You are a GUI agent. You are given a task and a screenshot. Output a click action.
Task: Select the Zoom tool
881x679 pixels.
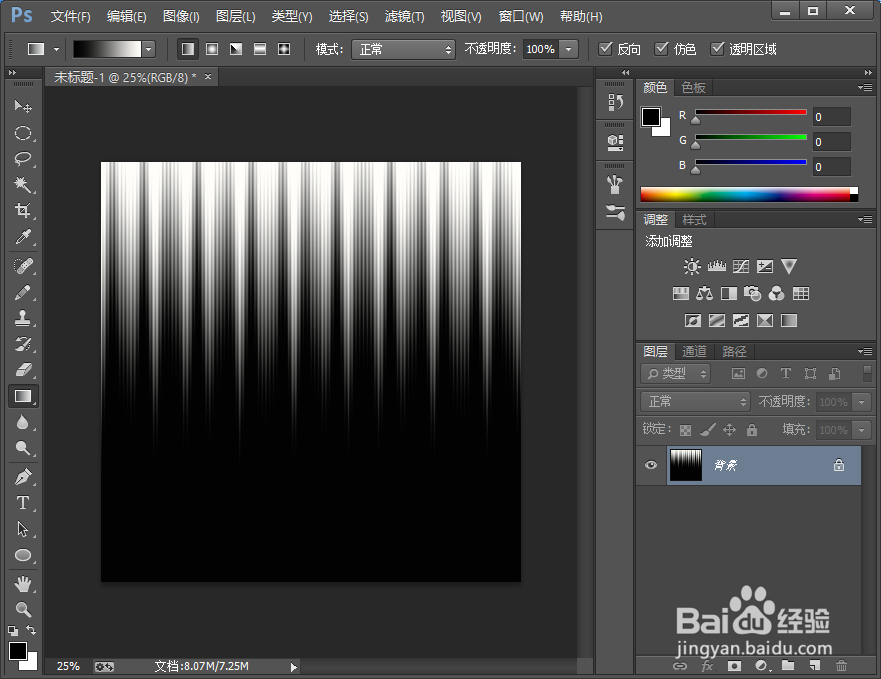[x=23, y=609]
